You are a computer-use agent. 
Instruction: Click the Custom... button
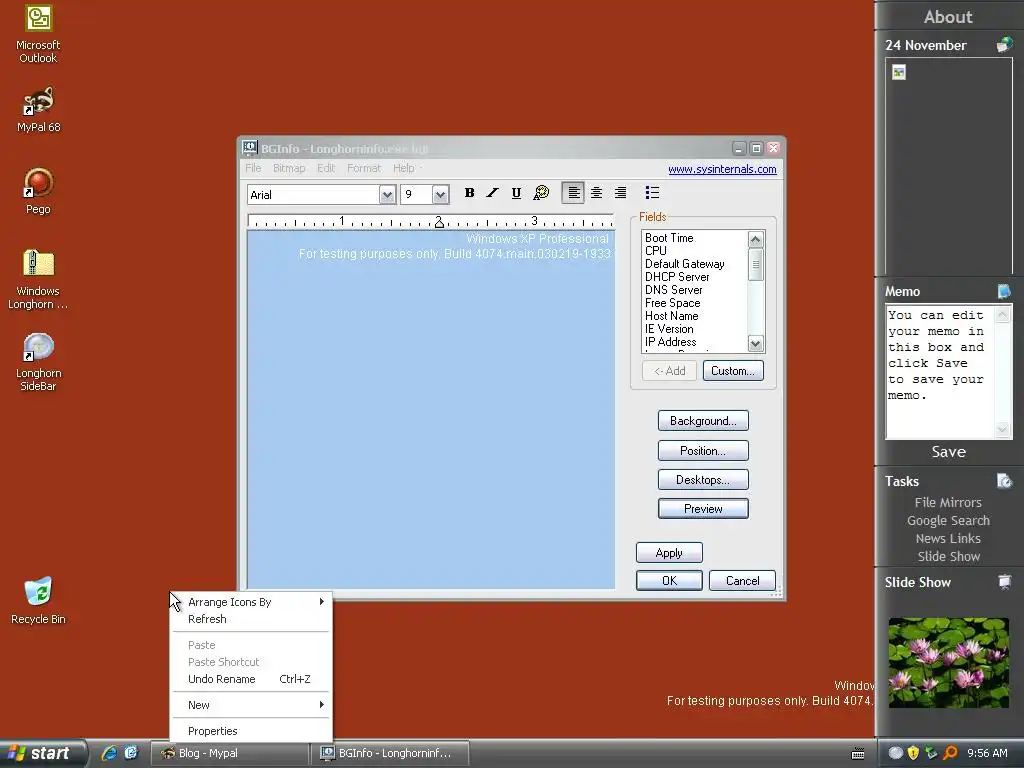pos(733,371)
